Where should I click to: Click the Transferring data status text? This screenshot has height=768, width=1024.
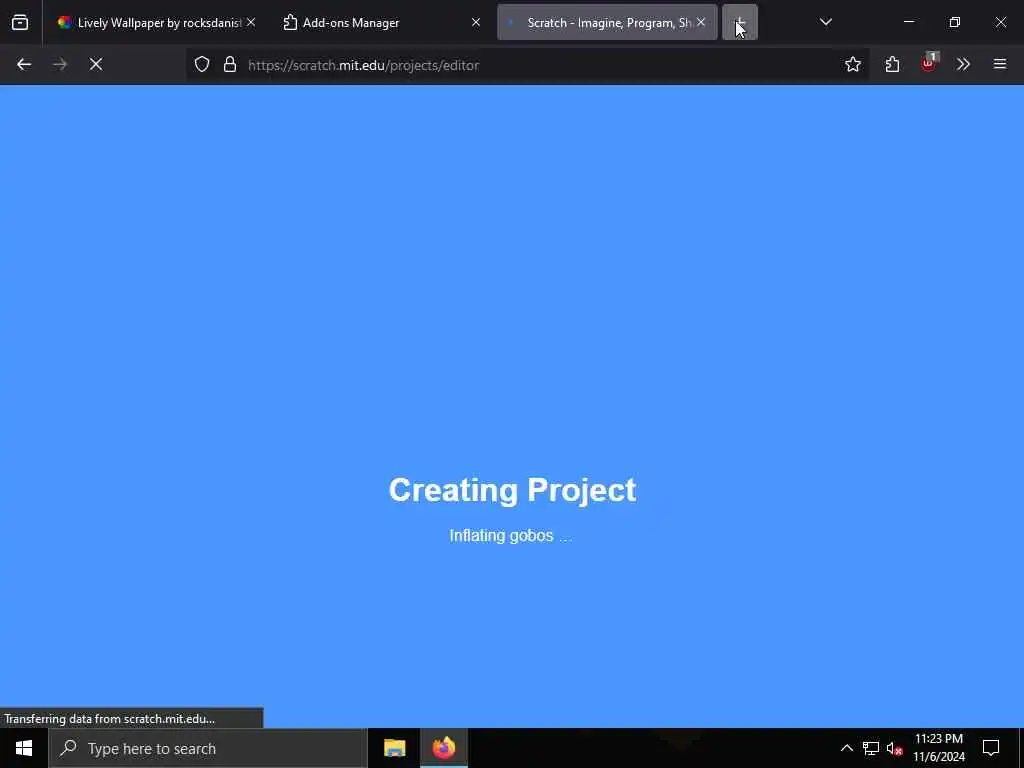coord(110,719)
